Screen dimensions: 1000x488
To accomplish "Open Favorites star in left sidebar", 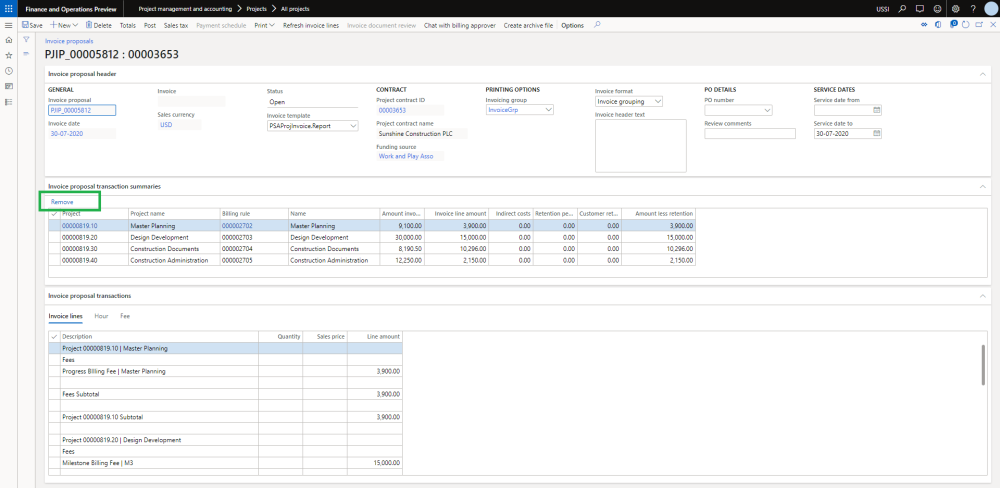I will pyautogui.click(x=9, y=55).
